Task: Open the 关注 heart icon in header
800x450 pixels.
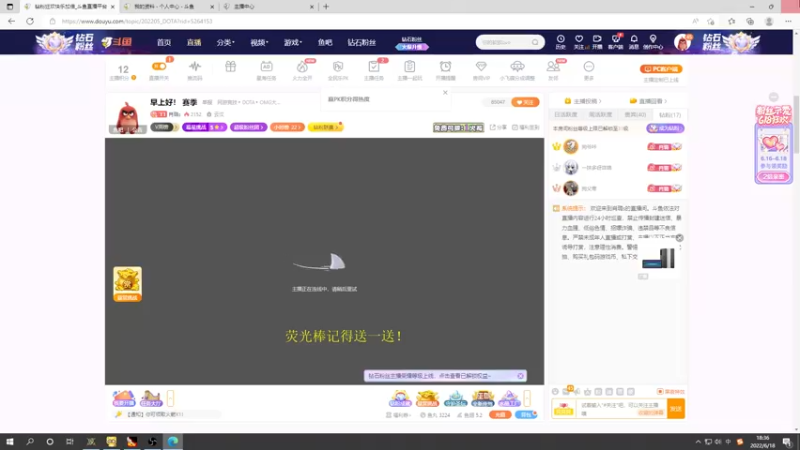Action: pyautogui.click(x=579, y=42)
